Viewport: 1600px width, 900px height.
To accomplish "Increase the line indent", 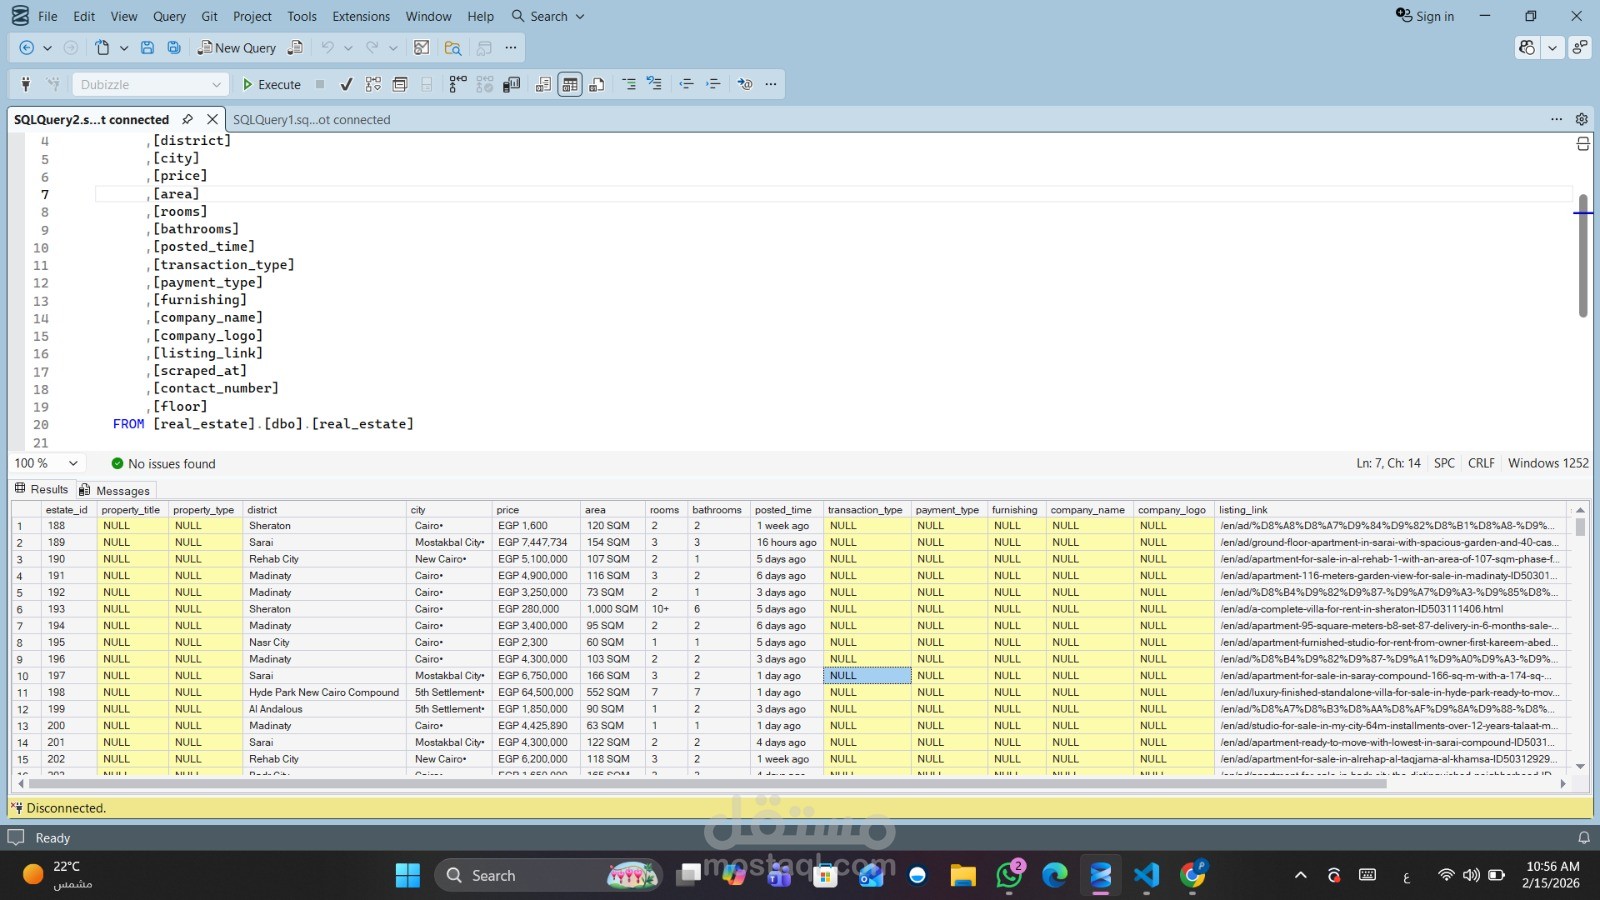I will point(713,85).
